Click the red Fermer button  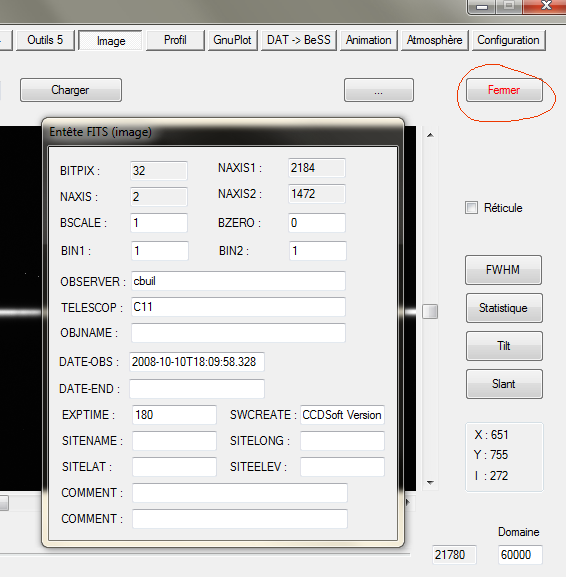[x=504, y=90]
